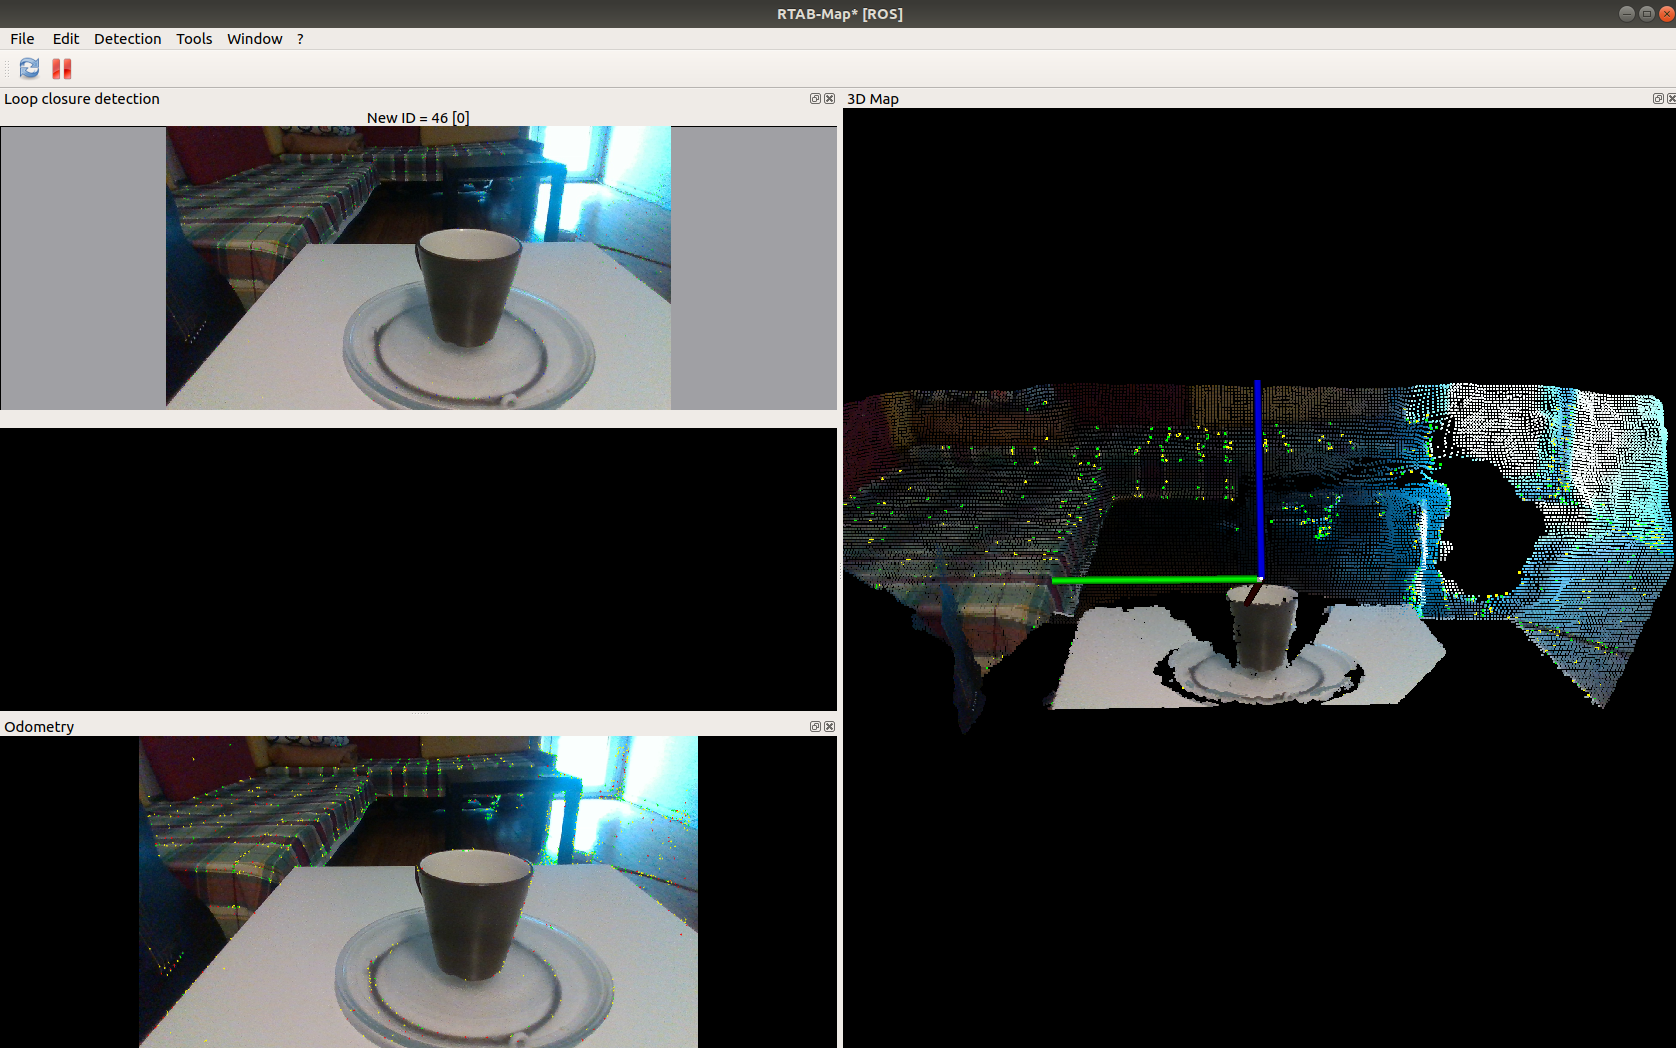Undock the Odometry panel
This screenshot has width=1676, height=1048.
coord(814,726)
